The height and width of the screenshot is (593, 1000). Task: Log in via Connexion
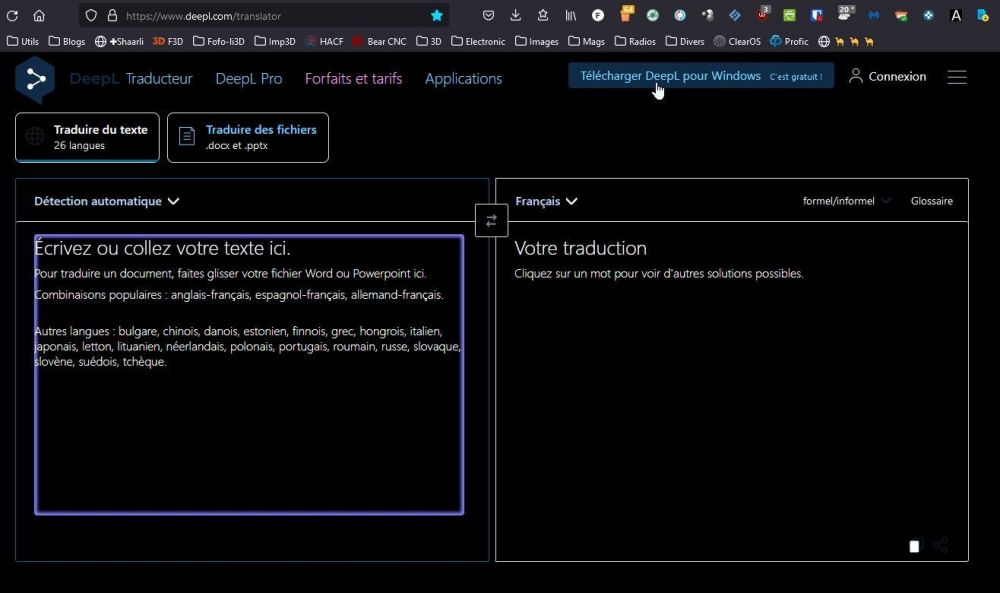[x=897, y=77]
